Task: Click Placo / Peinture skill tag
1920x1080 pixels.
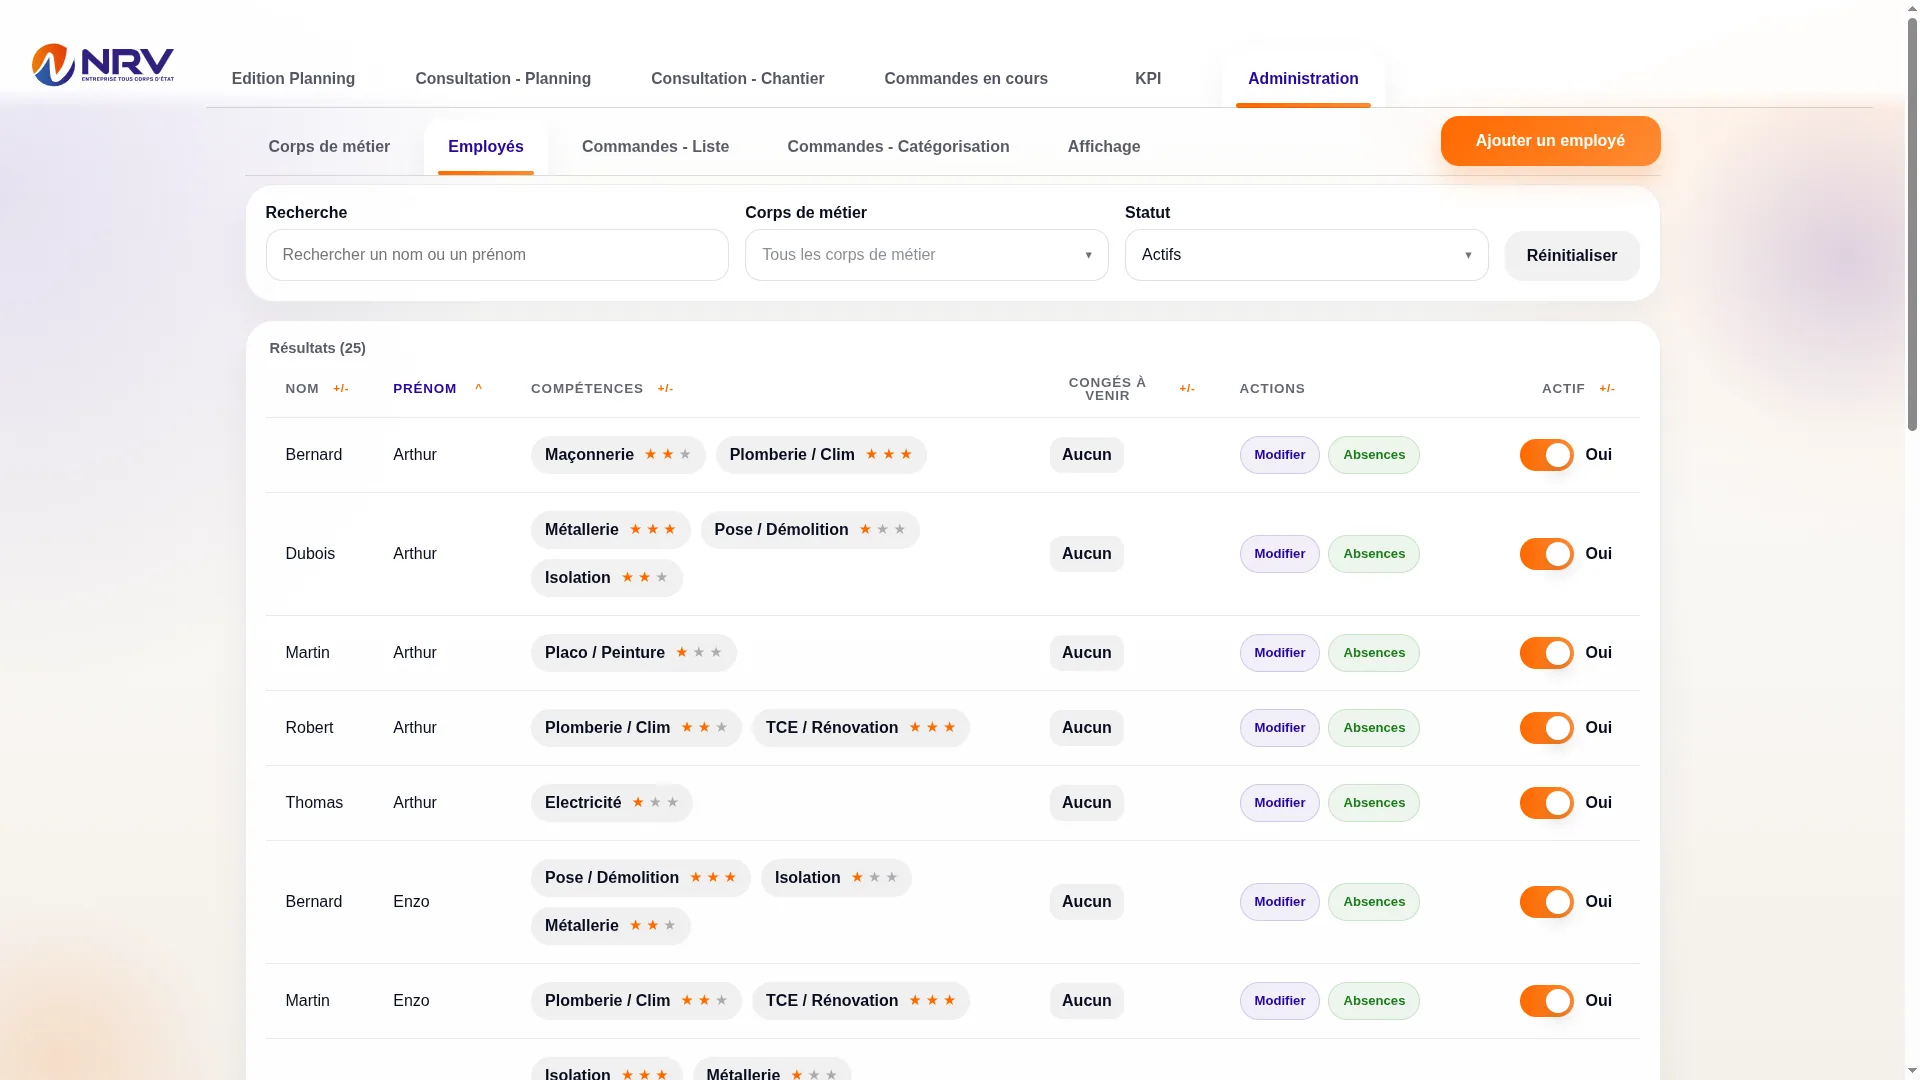Action: (634, 653)
